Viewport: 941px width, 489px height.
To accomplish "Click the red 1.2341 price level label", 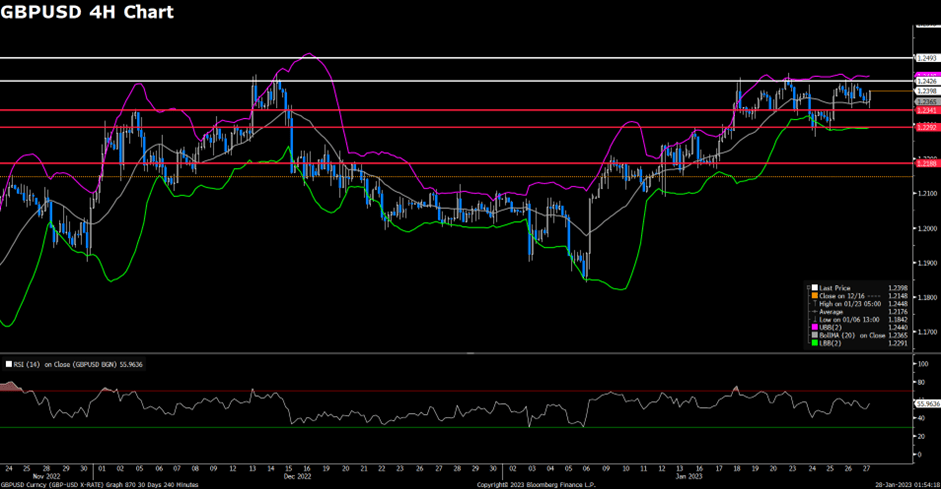I will click(927, 110).
